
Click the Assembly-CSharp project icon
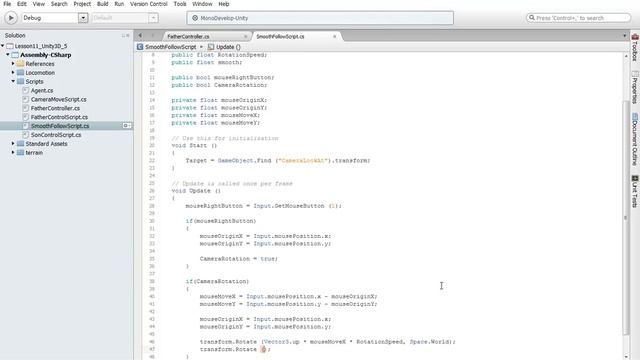coord(15,55)
